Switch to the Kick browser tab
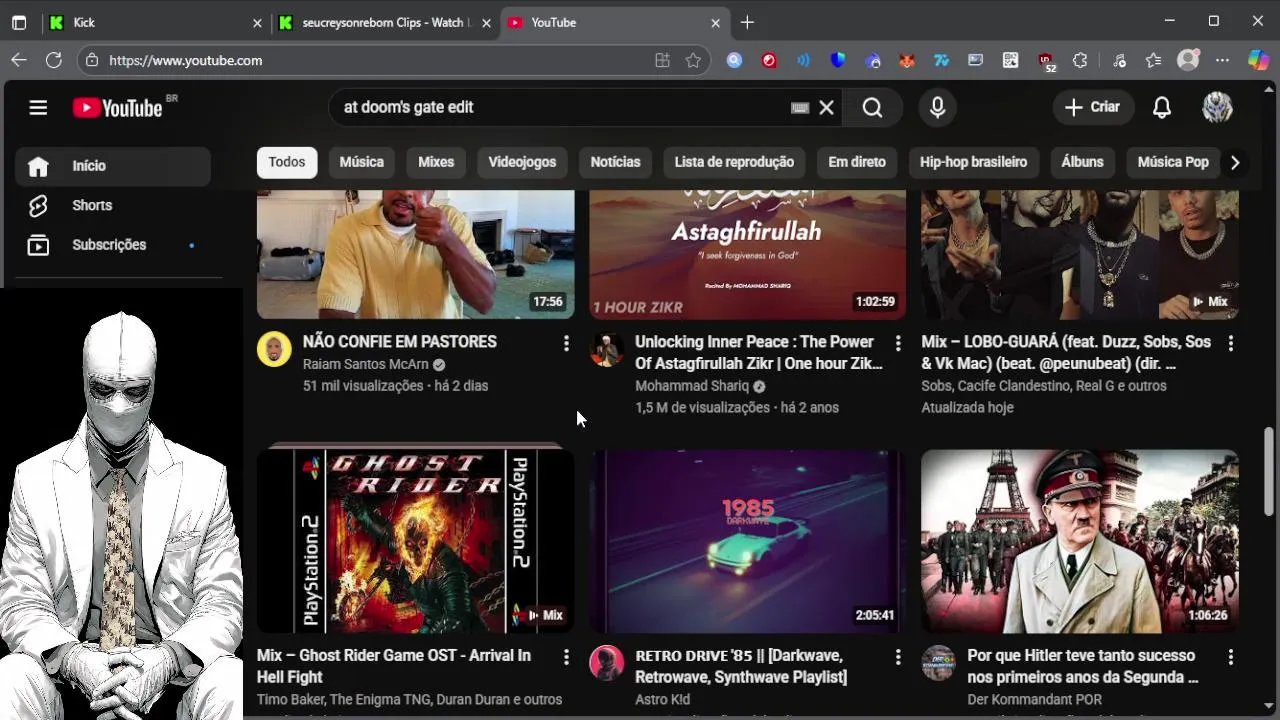Image resolution: width=1280 pixels, height=720 pixels. 155,22
